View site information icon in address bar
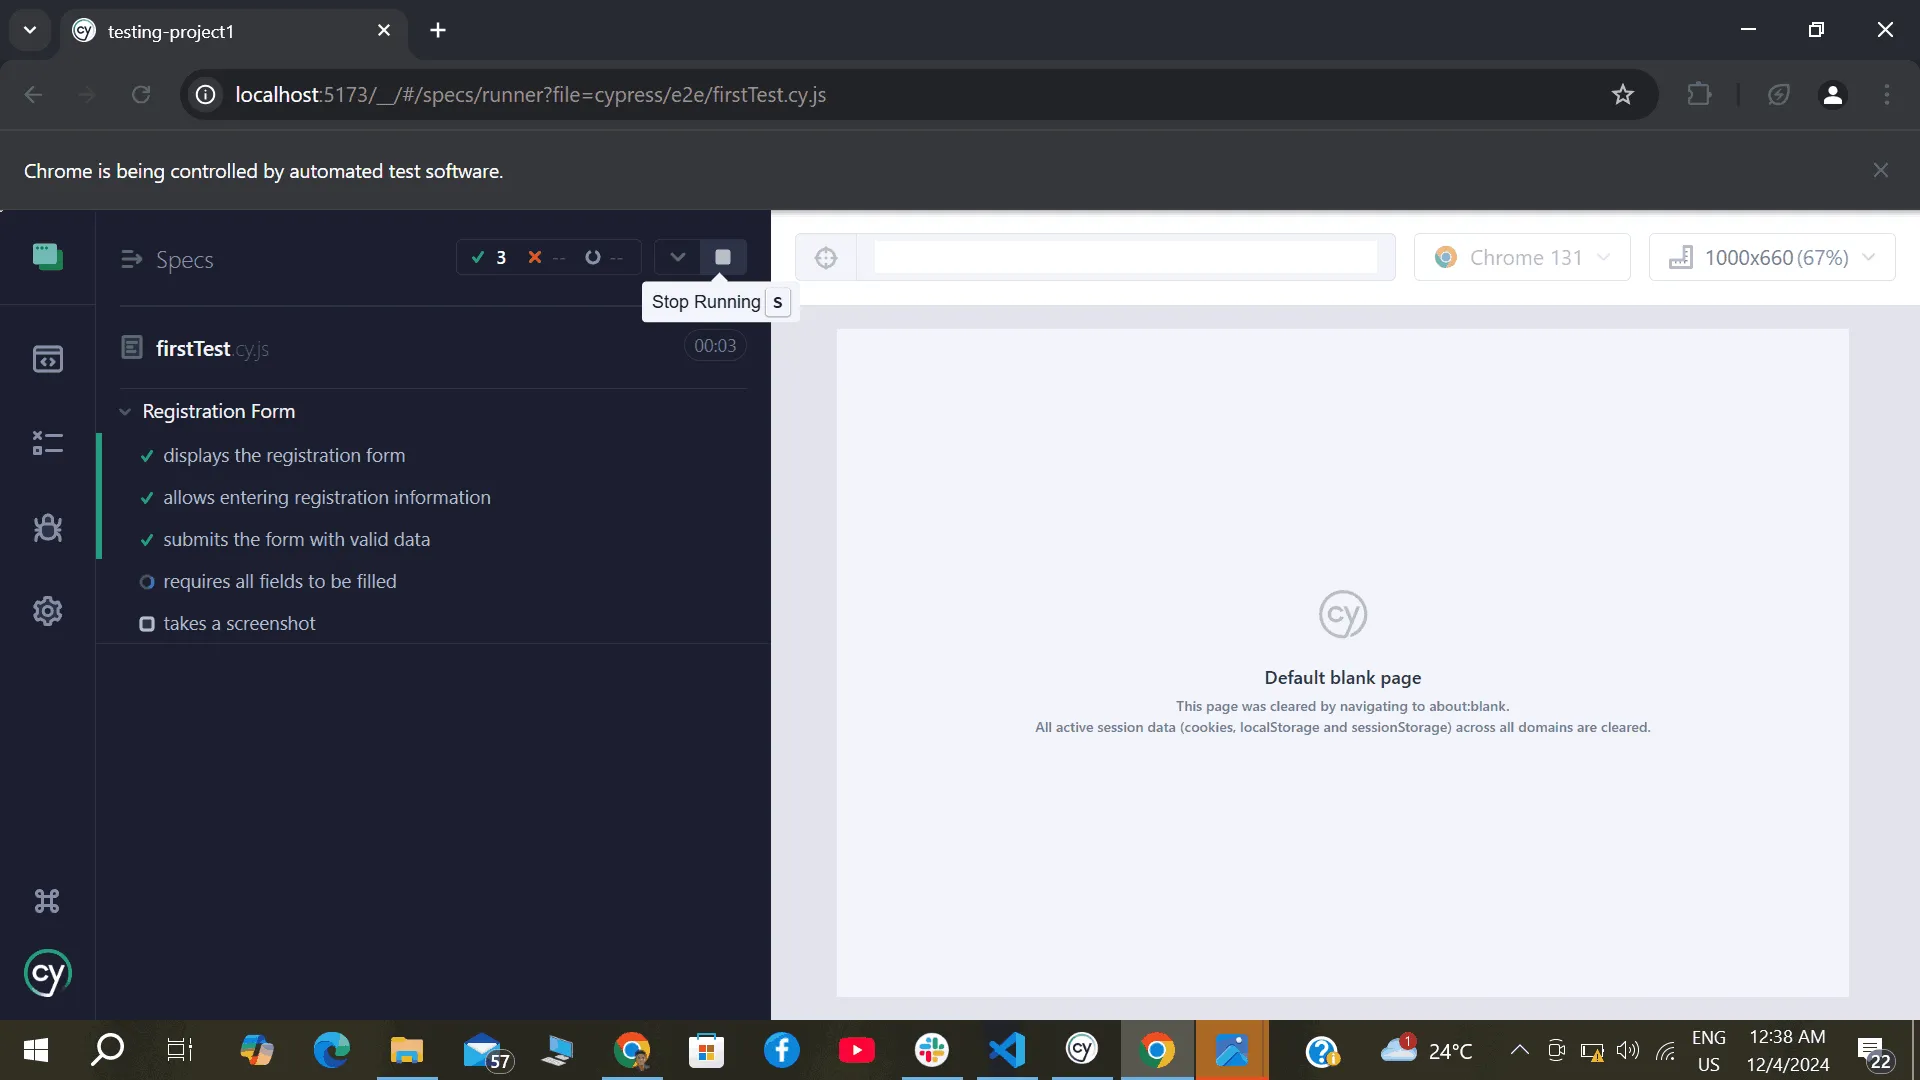This screenshot has width=1920, height=1080. coord(205,95)
